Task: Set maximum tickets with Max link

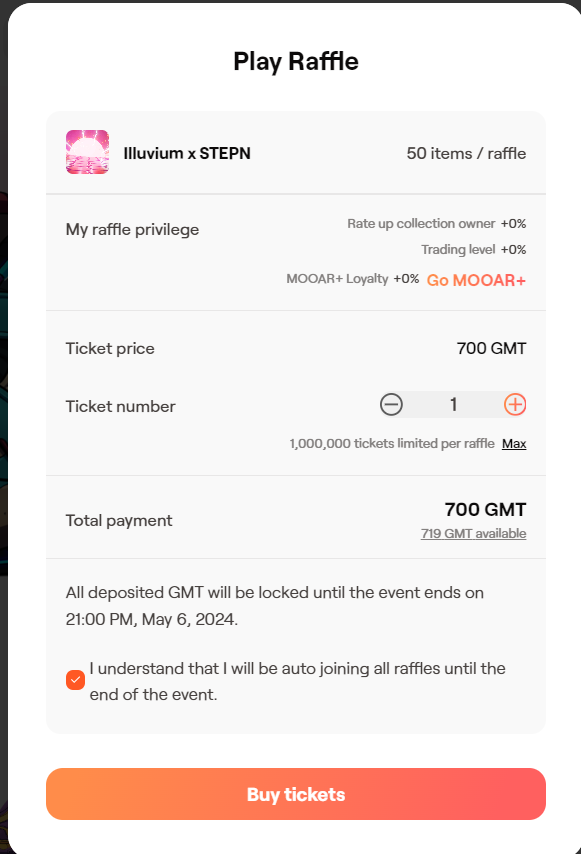Action: pos(514,444)
